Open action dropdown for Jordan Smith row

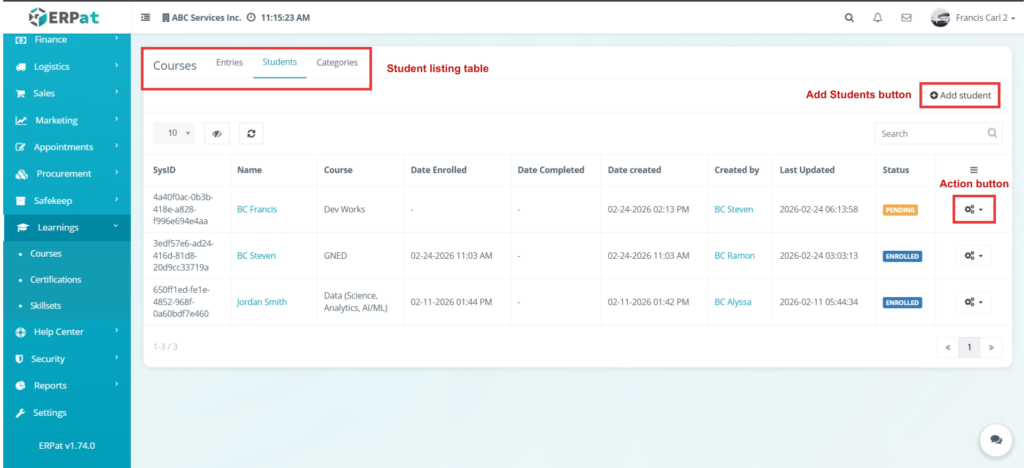[x=972, y=301]
